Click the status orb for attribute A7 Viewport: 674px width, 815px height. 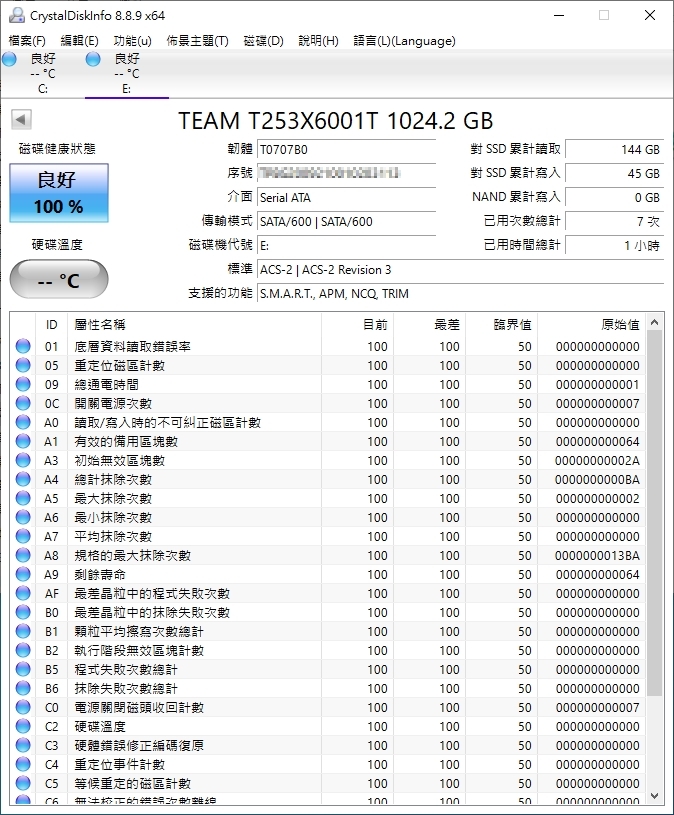[23, 536]
